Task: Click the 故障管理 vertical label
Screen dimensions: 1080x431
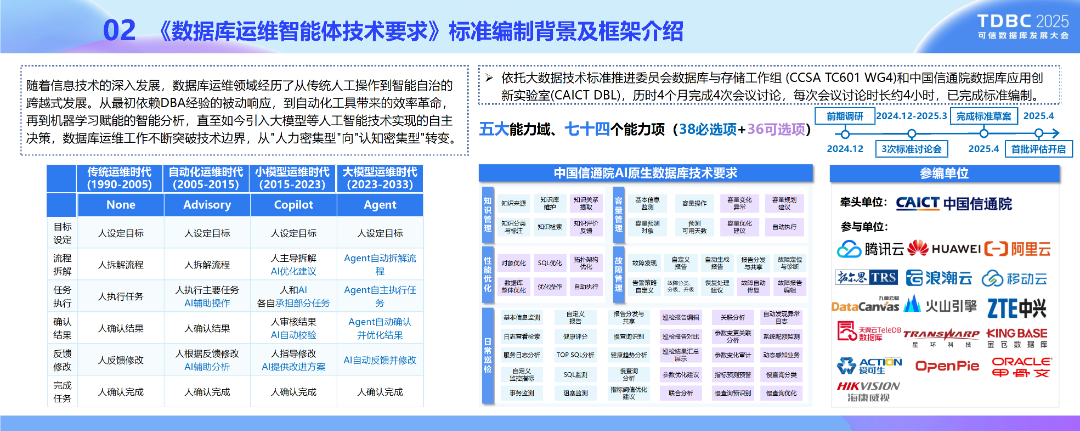Action: 617,273
